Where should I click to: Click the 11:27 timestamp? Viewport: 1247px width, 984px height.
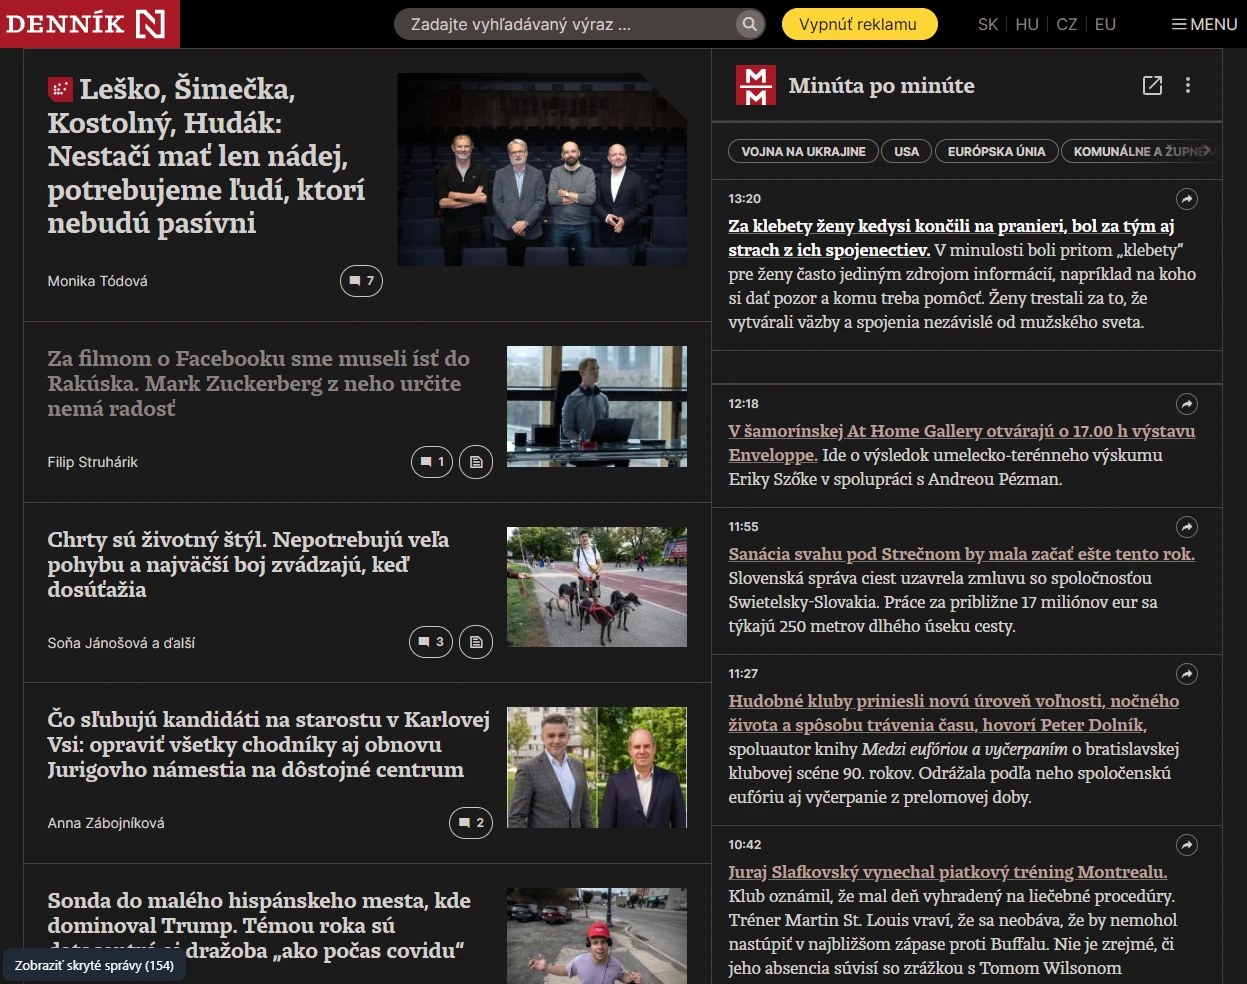pyautogui.click(x=743, y=674)
